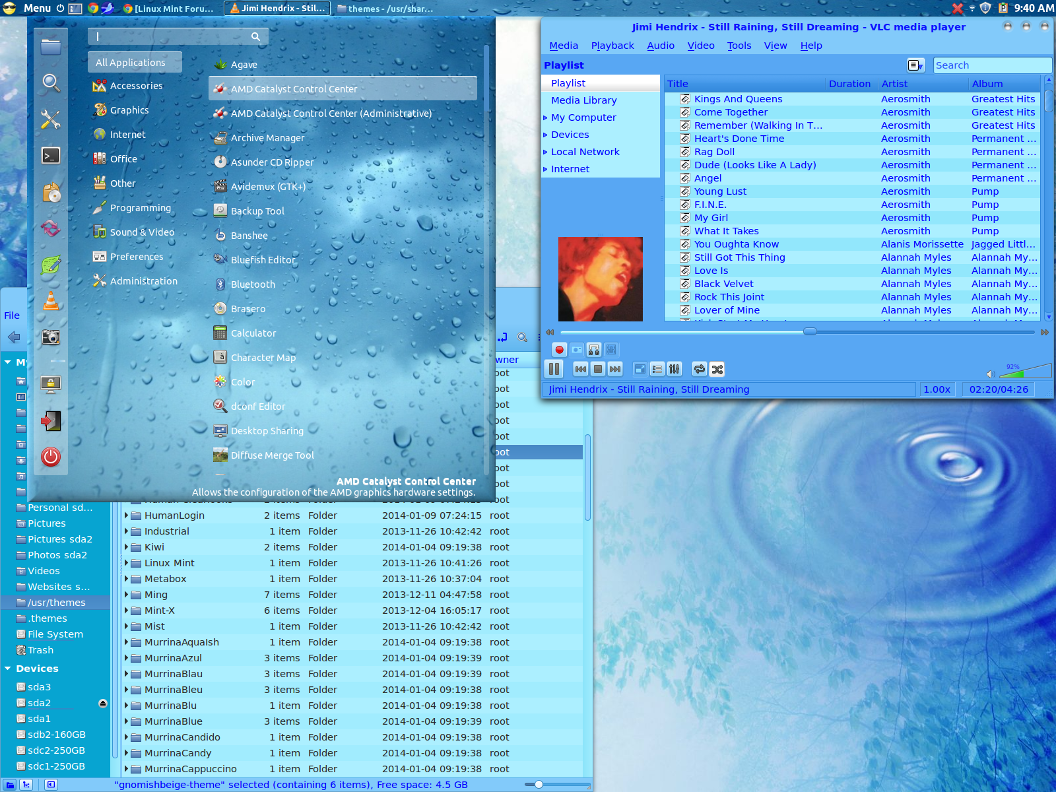This screenshot has height=792, width=1056.
Task: Click the terminal favorite in menu sidebar
Action: pos(51,156)
